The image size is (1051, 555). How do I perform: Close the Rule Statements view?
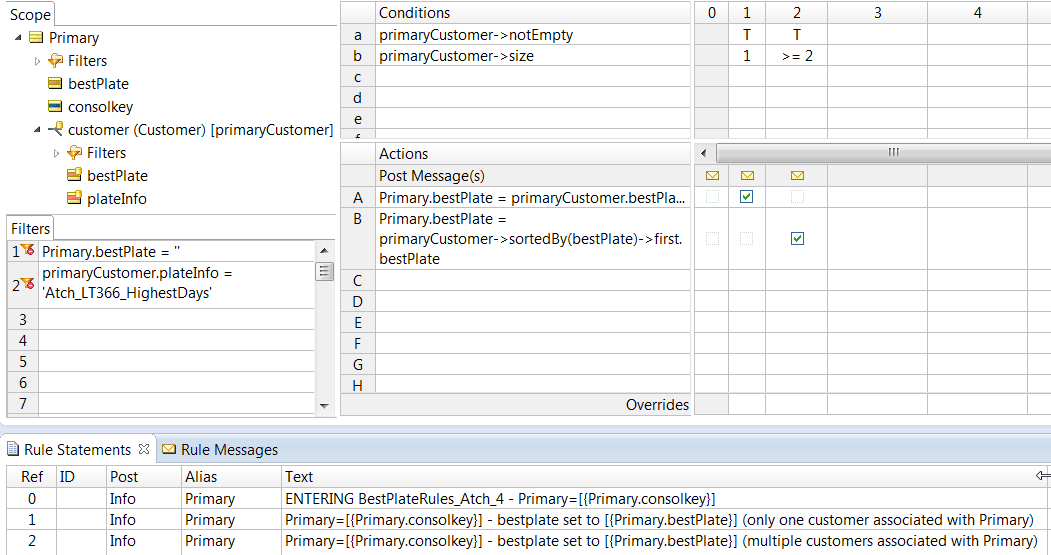click(143, 448)
